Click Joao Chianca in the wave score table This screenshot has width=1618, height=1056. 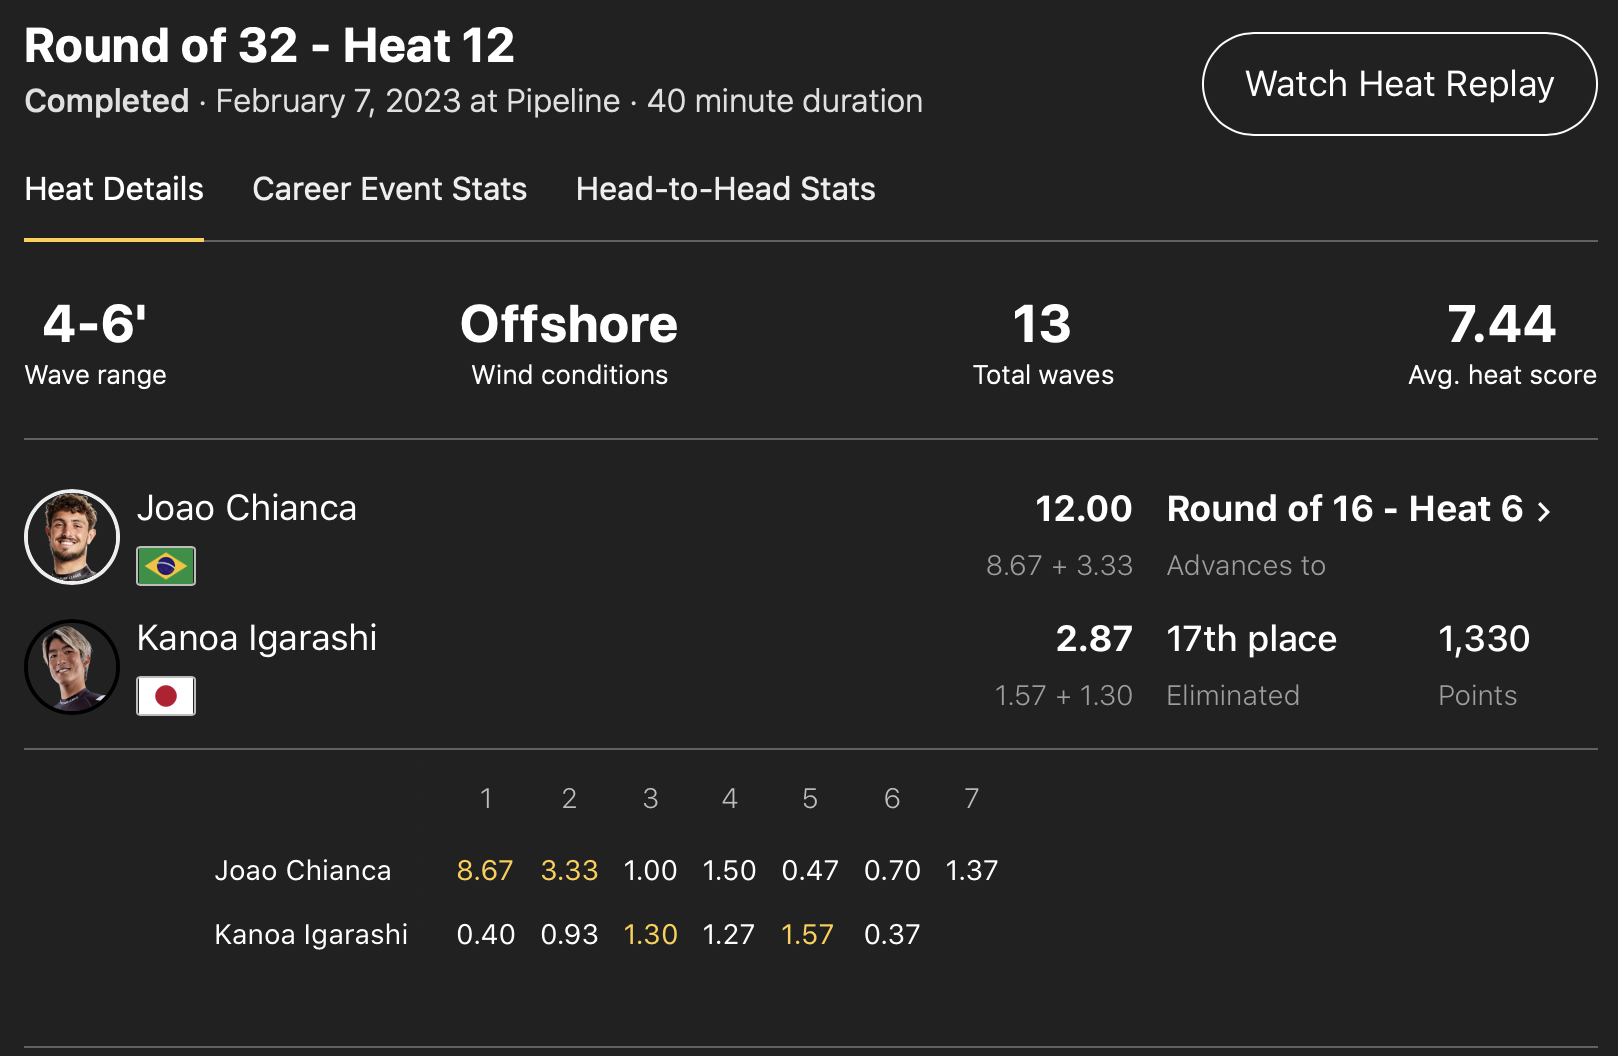pyautogui.click(x=303, y=870)
